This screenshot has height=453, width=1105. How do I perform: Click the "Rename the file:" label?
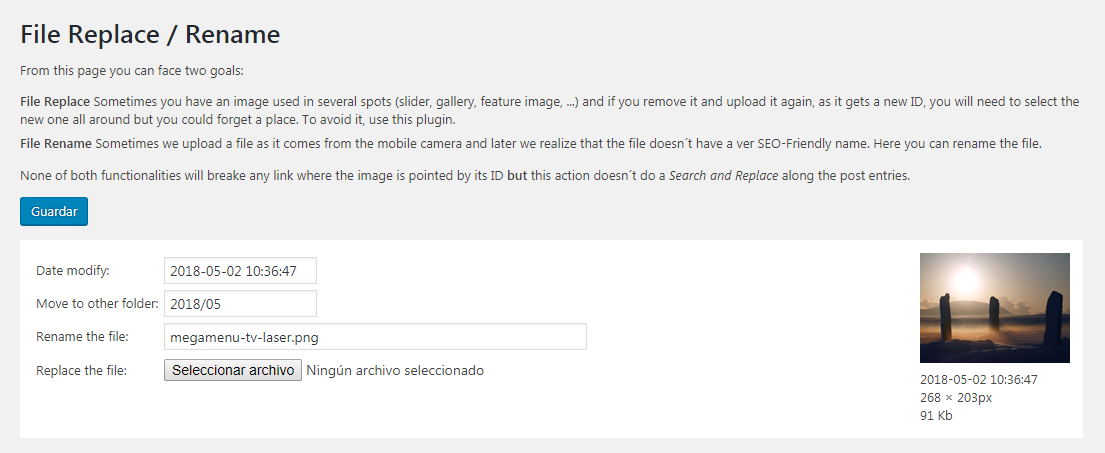coord(83,337)
